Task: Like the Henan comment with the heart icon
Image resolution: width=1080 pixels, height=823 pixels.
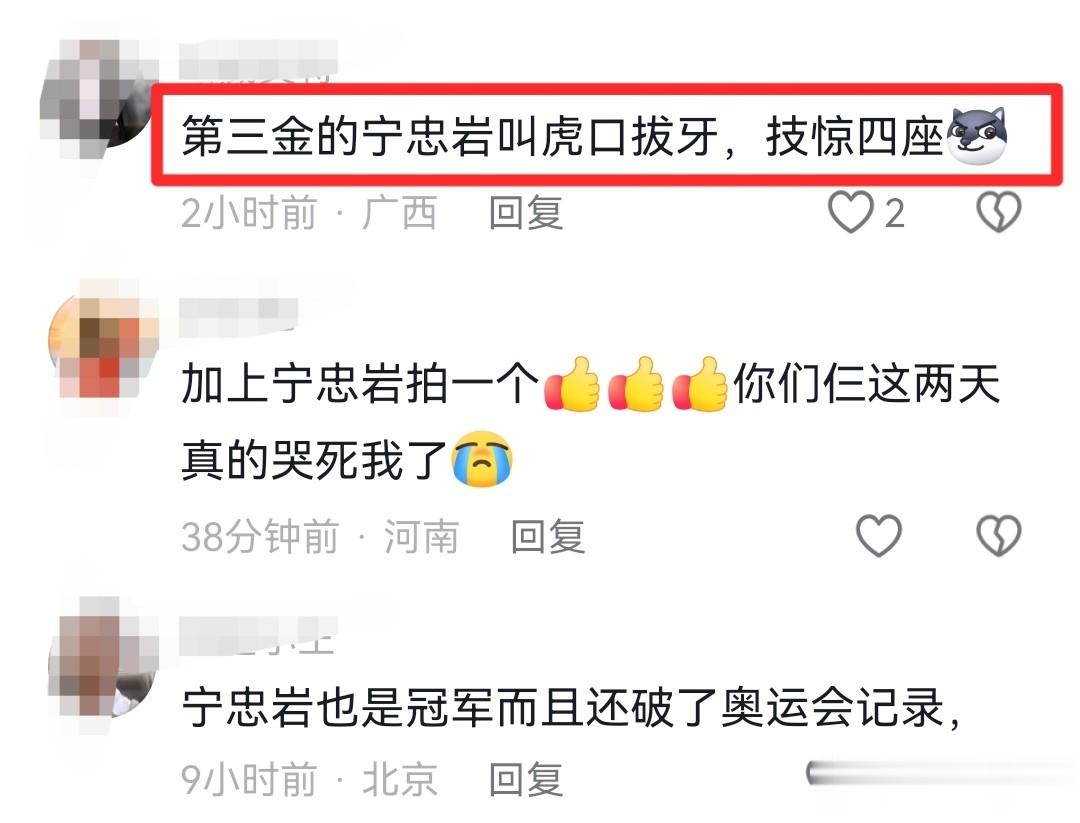Action: click(x=878, y=535)
